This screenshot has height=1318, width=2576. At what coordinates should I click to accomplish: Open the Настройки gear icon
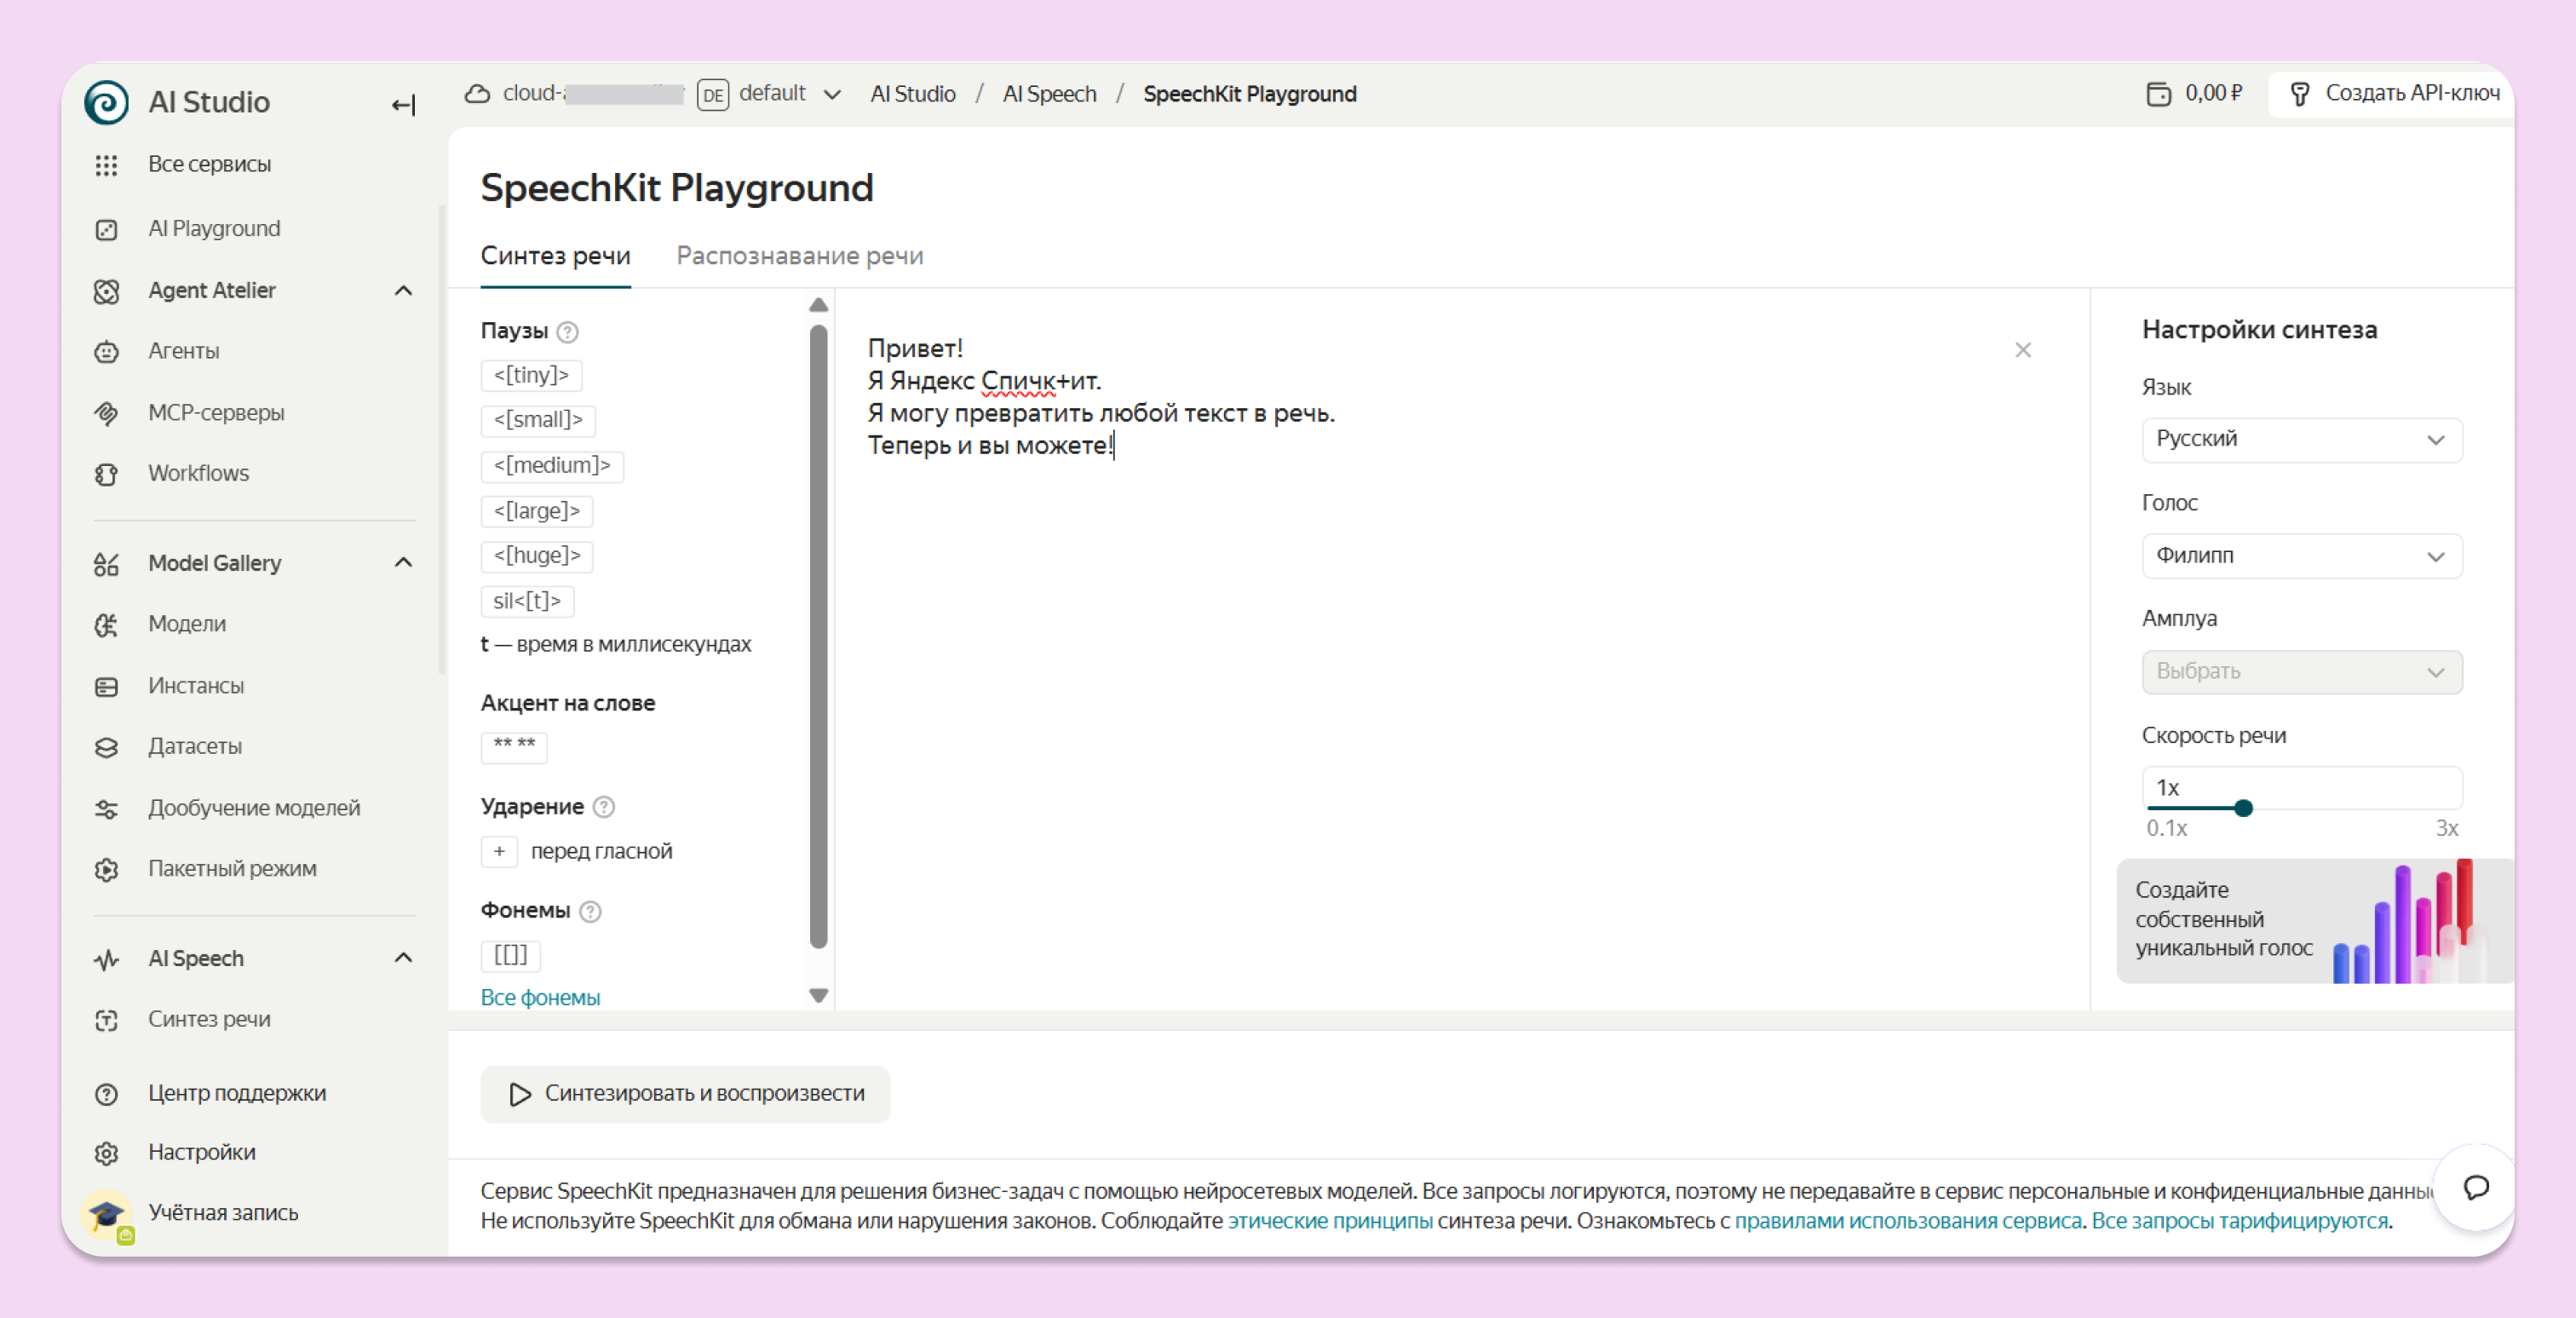tap(106, 1153)
